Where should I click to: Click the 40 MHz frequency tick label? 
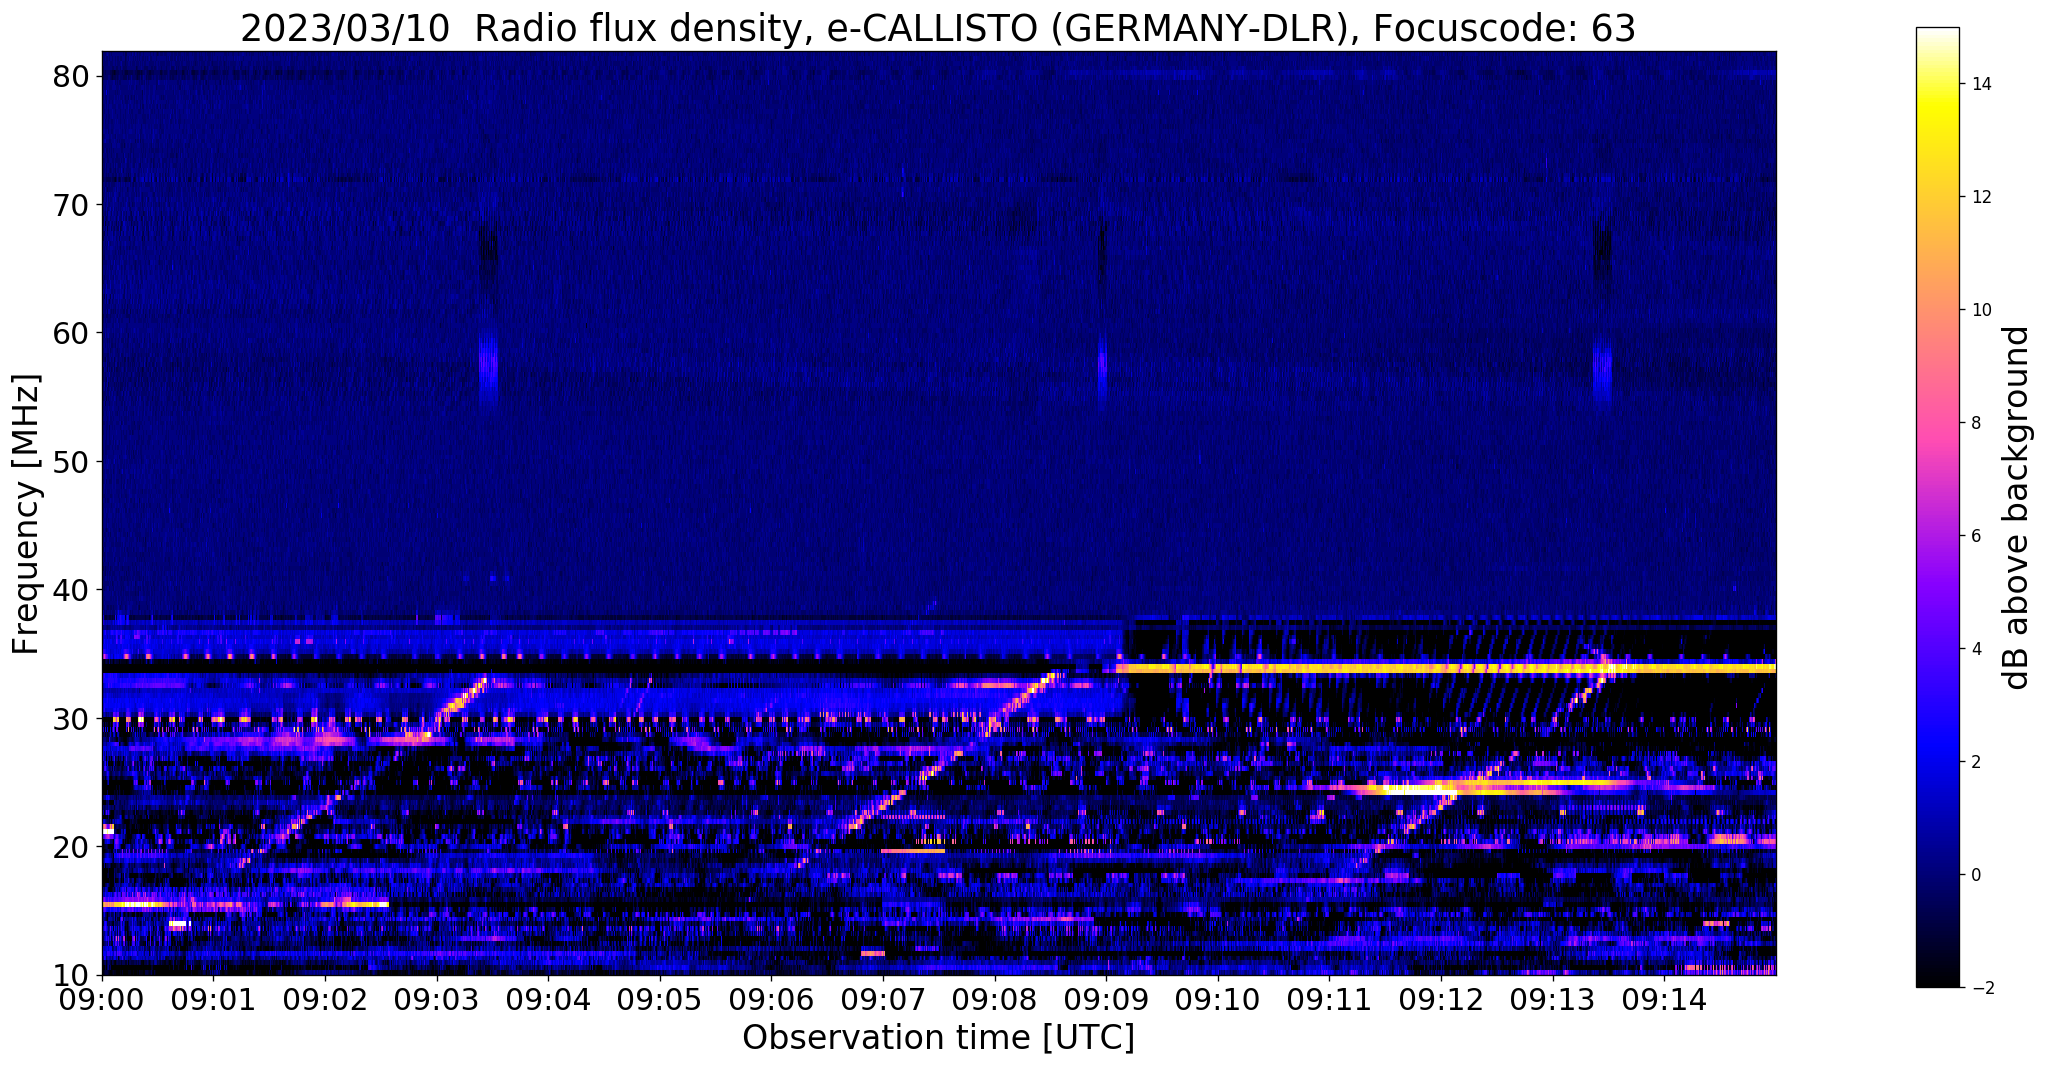click(x=71, y=590)
